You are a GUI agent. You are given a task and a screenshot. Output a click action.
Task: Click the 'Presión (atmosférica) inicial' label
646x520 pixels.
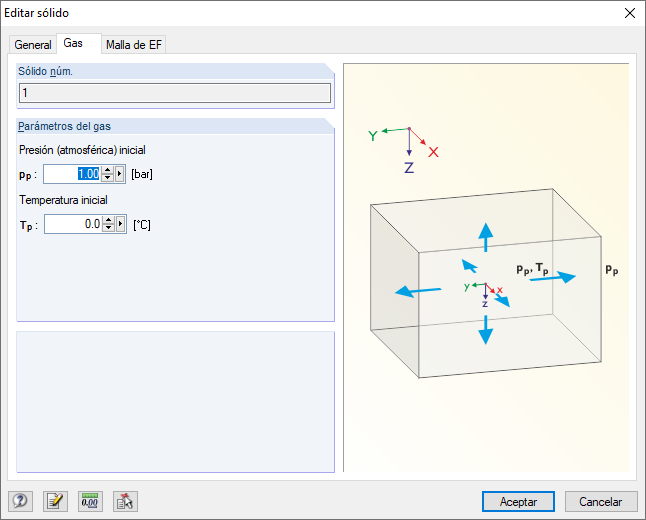click(x=82, y=150)
